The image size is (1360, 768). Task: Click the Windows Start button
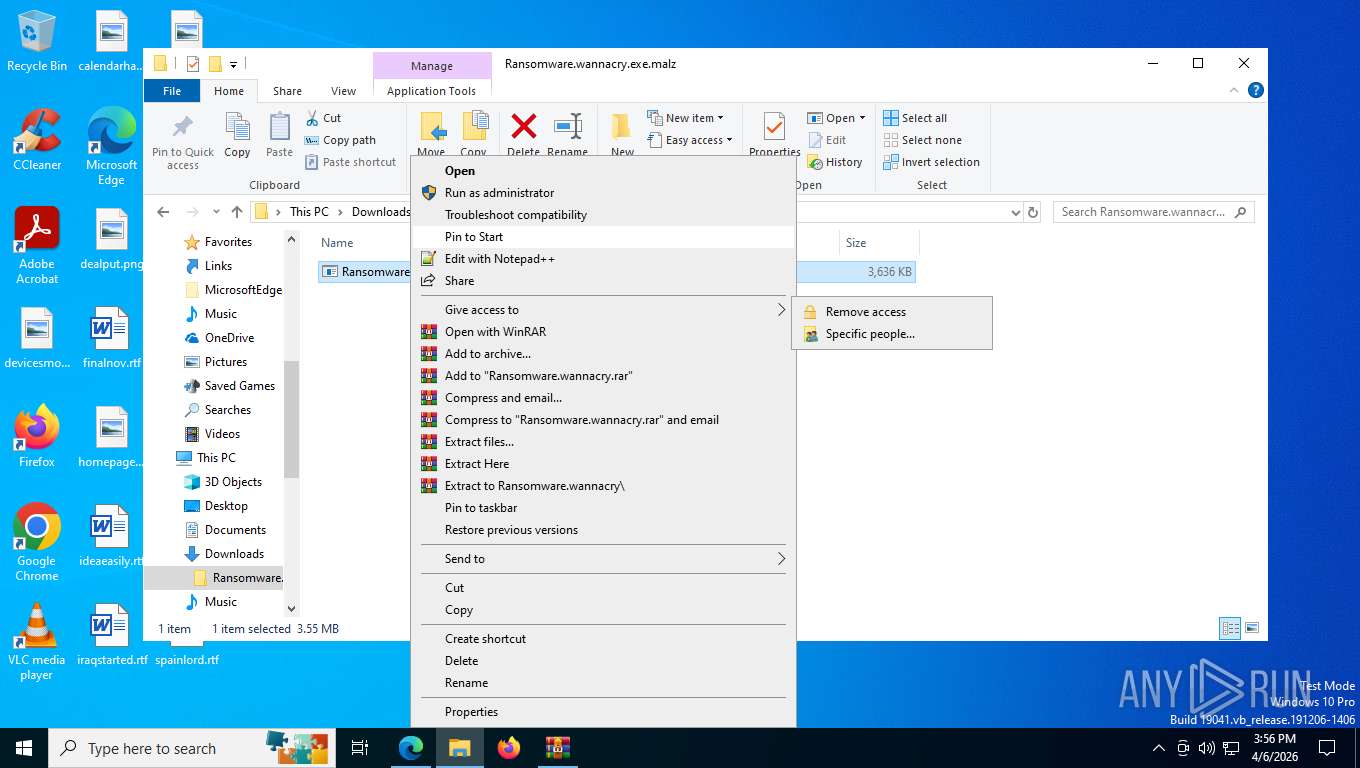pos(24,748)
